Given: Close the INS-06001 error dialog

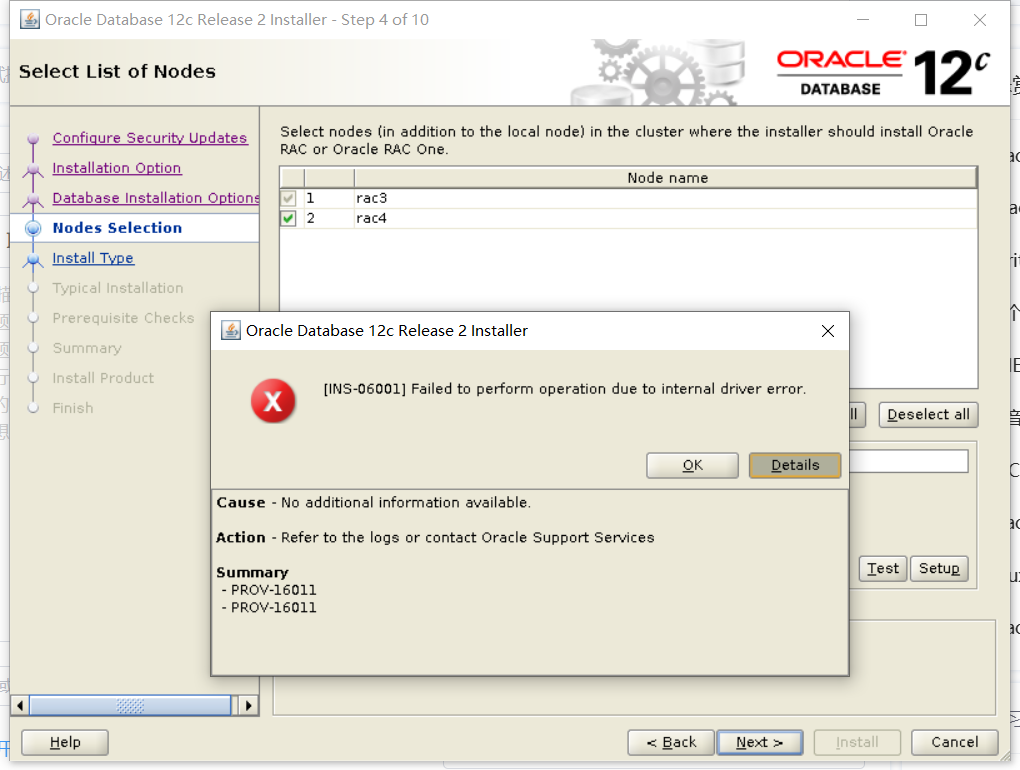Looking at the screenshot, I should (827, 331).
